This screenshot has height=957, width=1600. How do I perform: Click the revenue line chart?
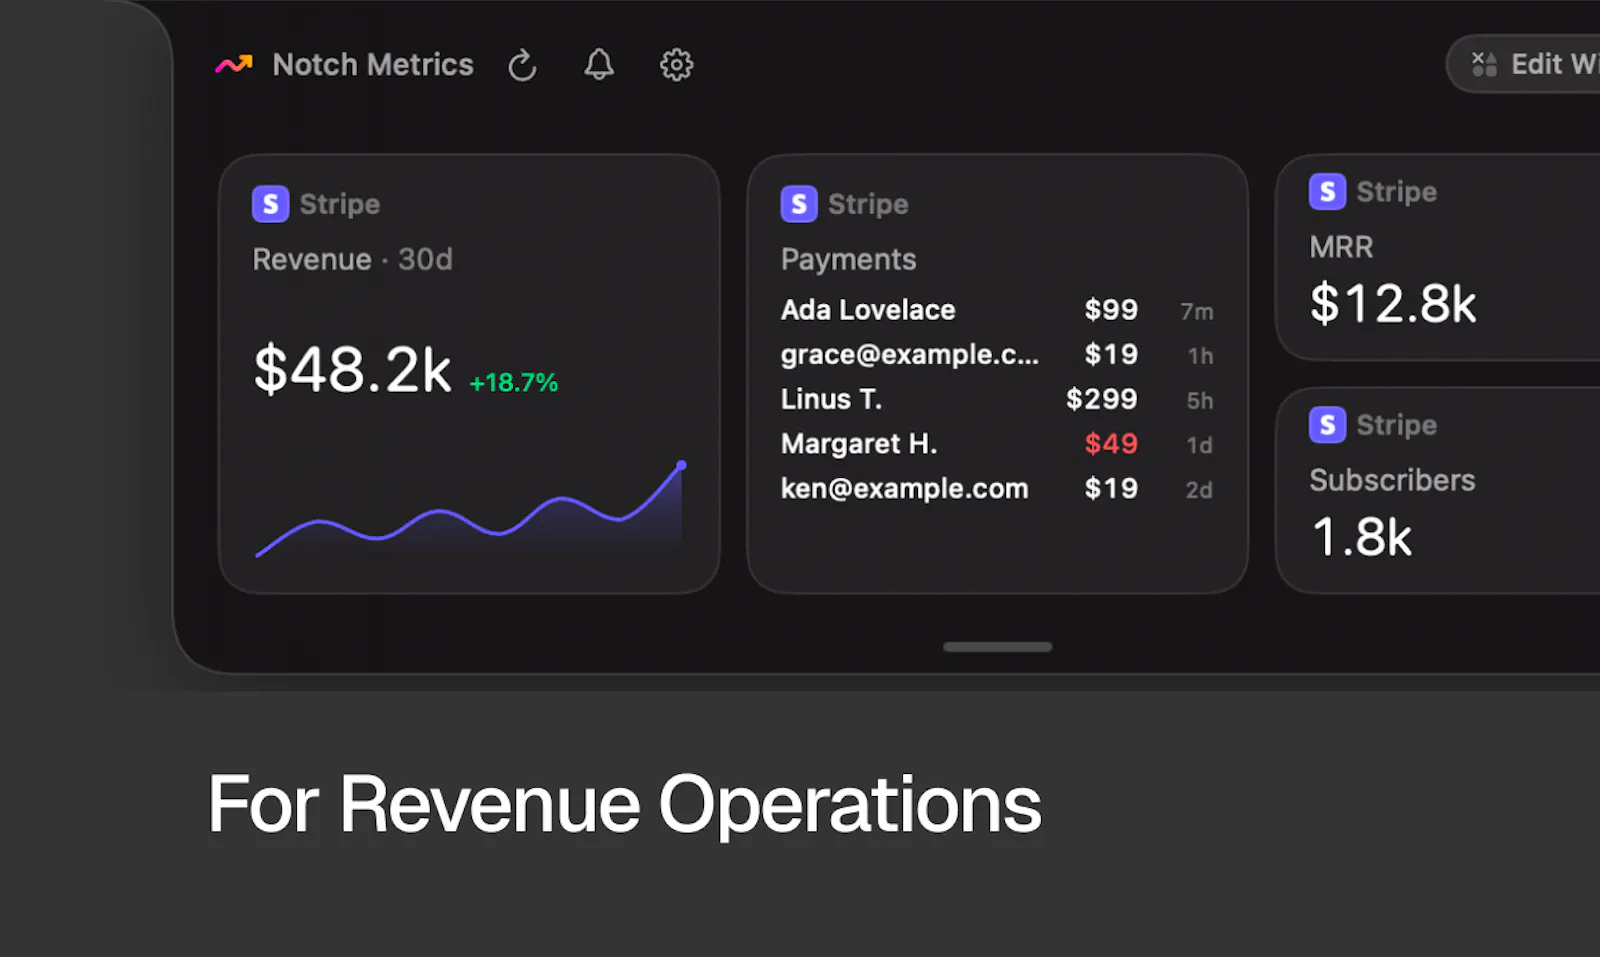(x=469, y=509)
